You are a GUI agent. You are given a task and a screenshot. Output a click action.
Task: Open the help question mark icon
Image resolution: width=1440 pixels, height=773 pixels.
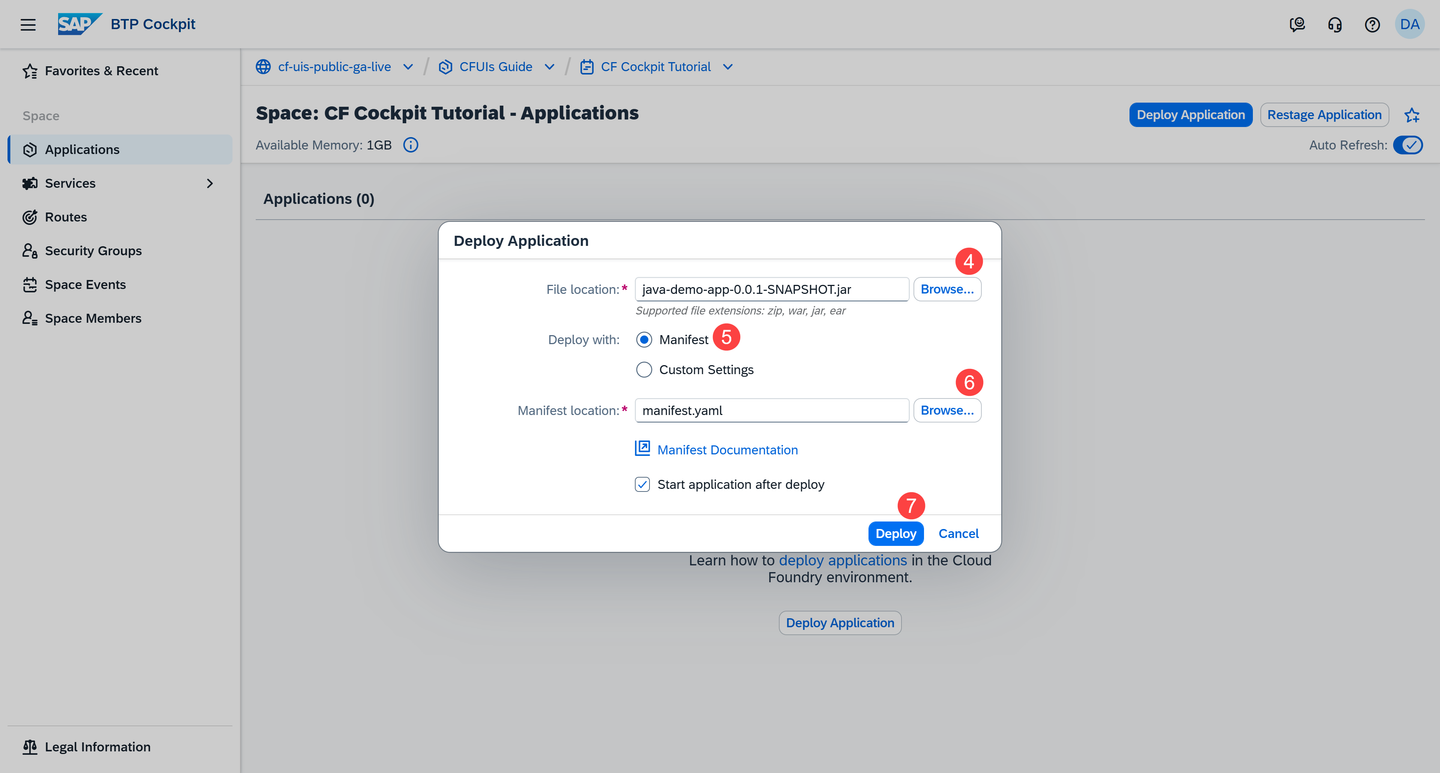point(1372,24)
